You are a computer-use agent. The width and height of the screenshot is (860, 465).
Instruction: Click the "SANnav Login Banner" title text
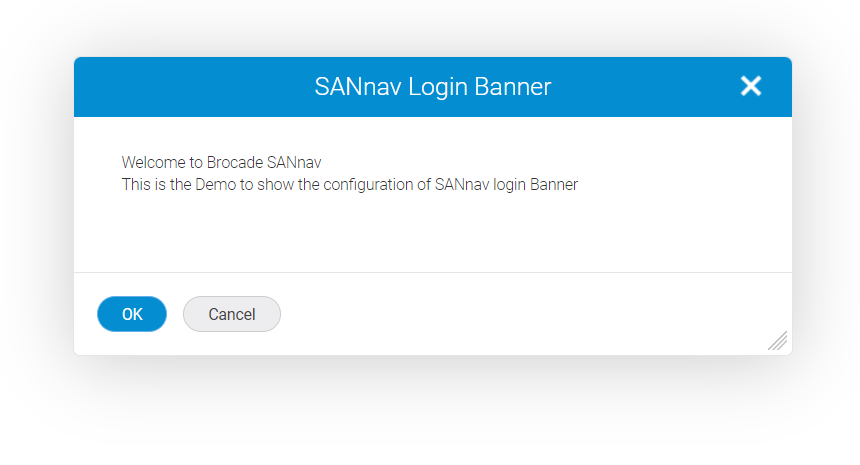click(x=432, y=87)
